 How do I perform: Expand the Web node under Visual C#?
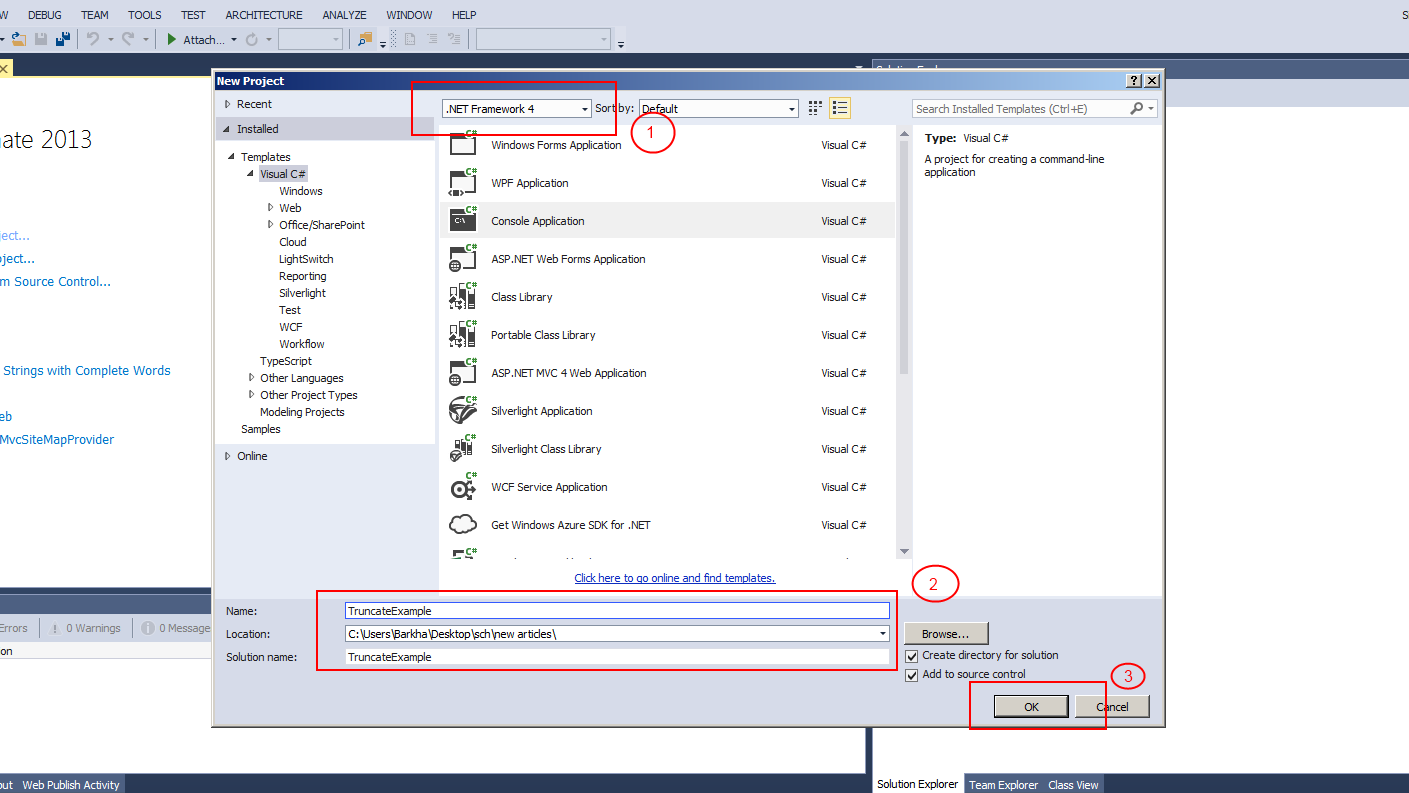click(x=271, y=208)
